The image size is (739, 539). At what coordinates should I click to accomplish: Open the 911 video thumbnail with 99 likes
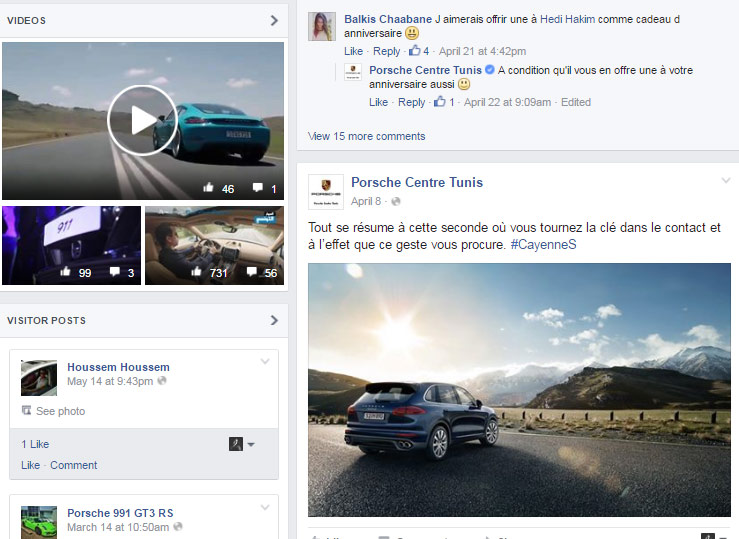71,245
